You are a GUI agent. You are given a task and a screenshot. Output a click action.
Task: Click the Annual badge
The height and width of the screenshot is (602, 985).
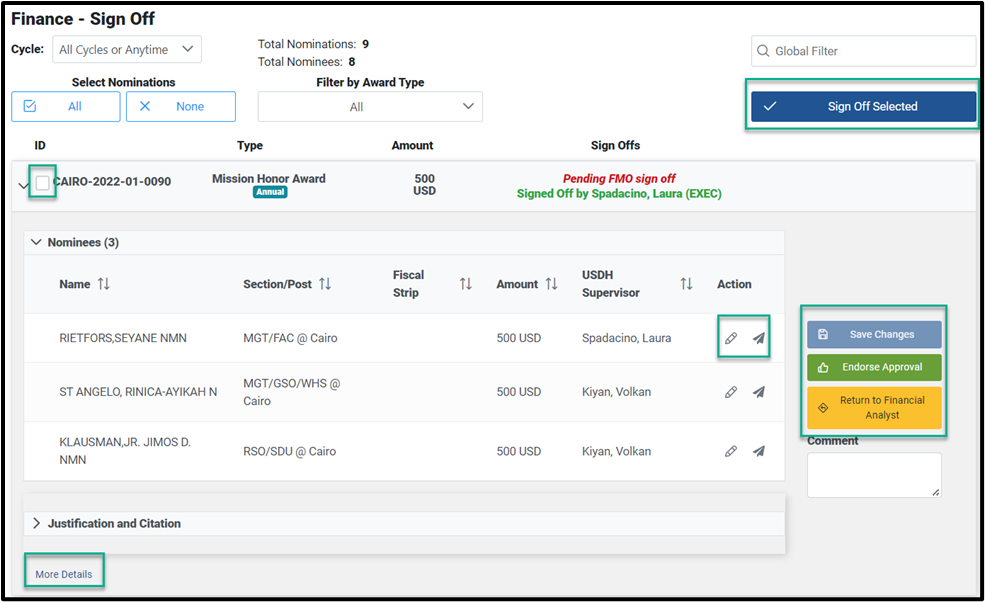pyautogui.click(x=270, y=192)
